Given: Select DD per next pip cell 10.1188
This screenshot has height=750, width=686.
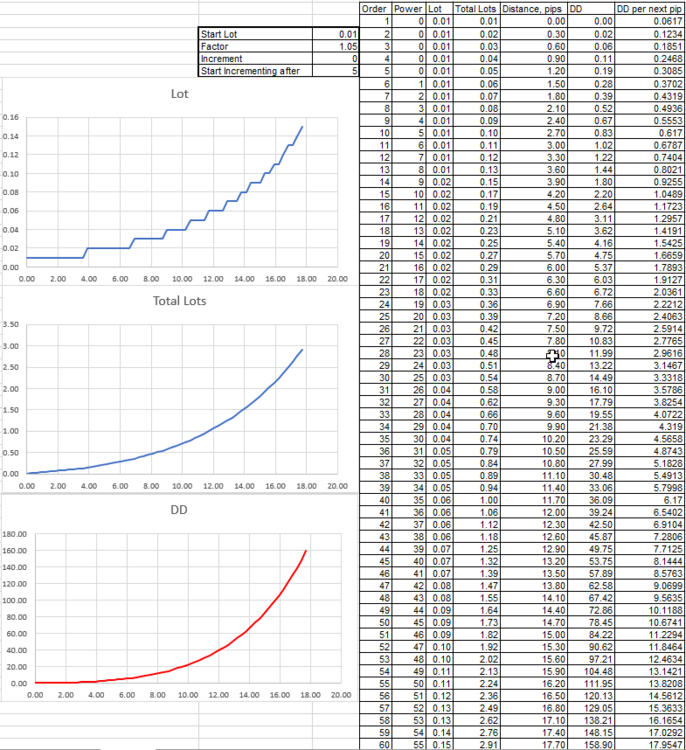Looking at the screenshot, I should [x=650, y=610].
